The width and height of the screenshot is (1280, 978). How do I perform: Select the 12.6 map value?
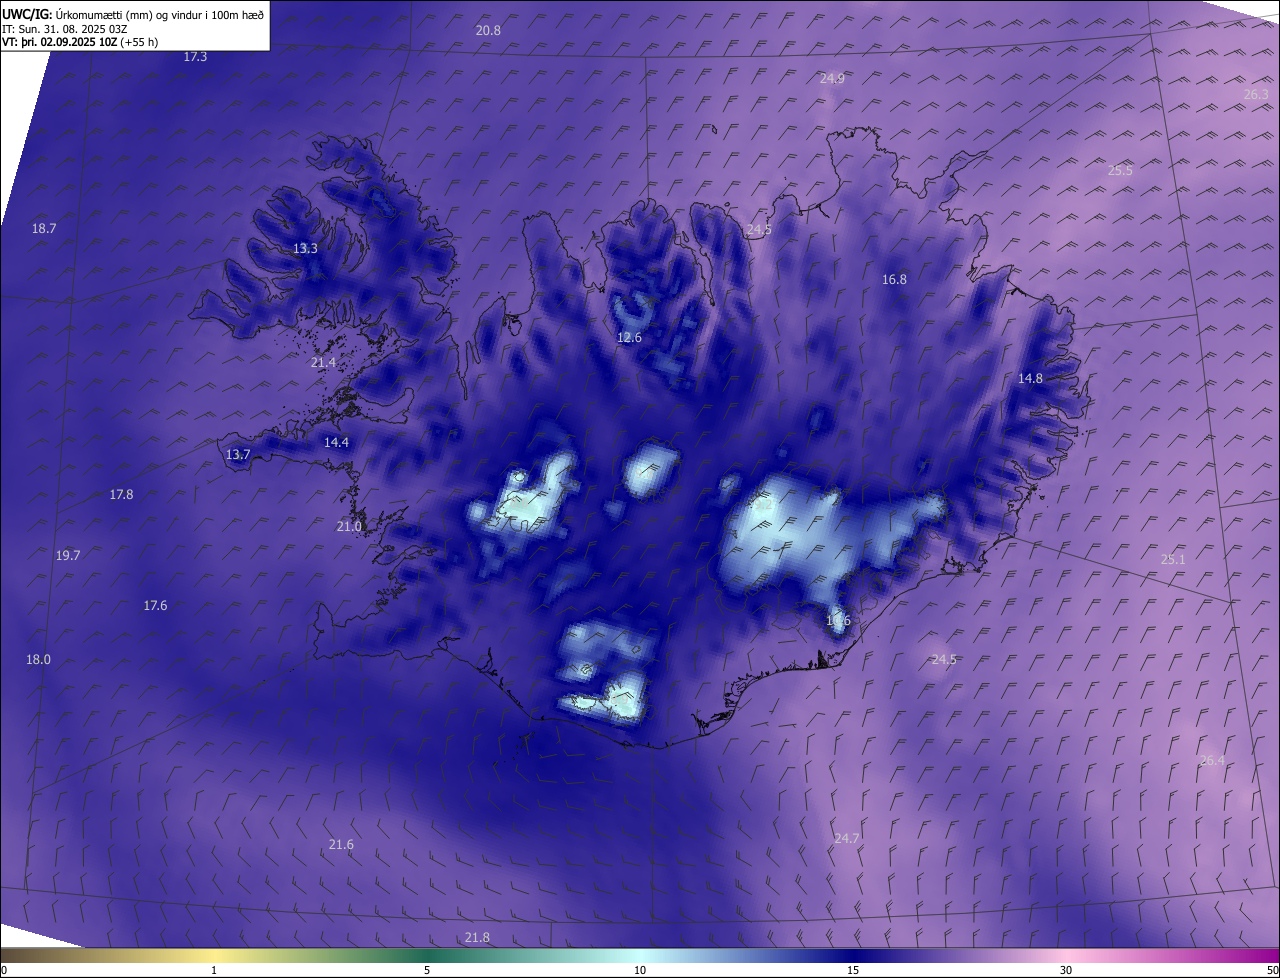point(629,338)
